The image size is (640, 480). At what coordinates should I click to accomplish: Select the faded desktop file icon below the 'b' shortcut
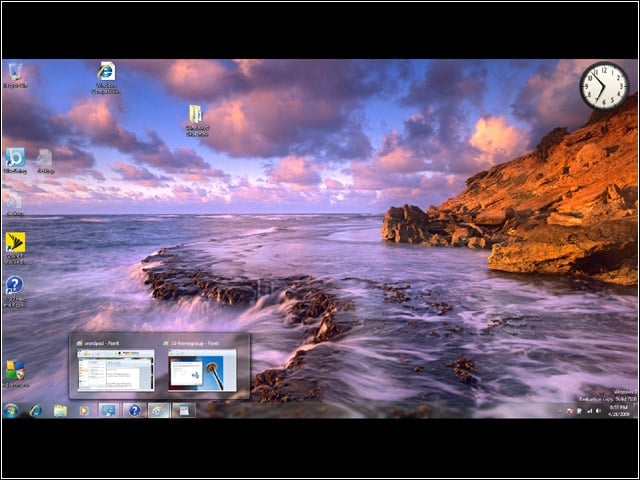15,204
